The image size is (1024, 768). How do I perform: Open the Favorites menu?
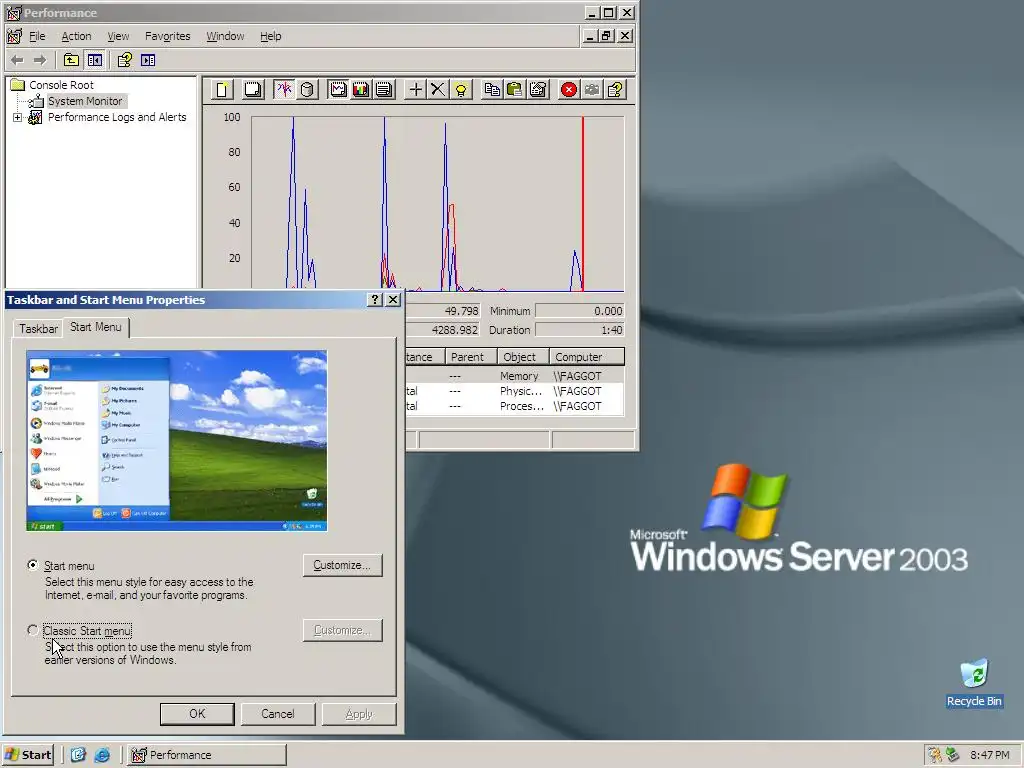click(x=168, y=36)
